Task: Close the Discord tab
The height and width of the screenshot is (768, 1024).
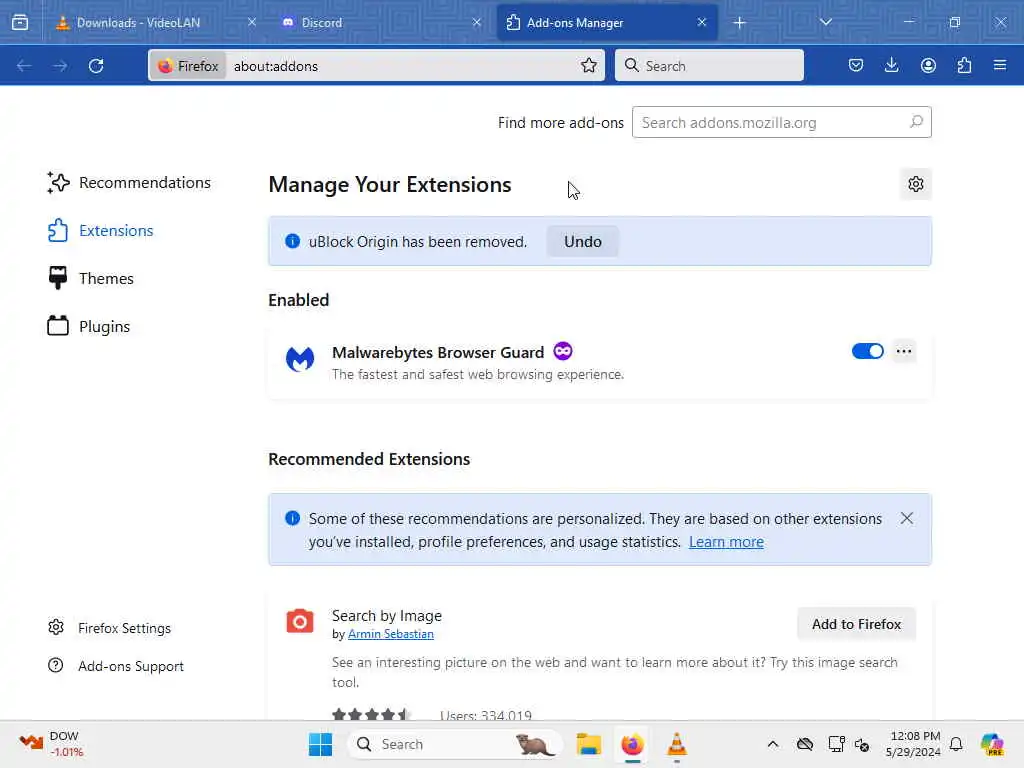Action: click(x=477, y=22)
